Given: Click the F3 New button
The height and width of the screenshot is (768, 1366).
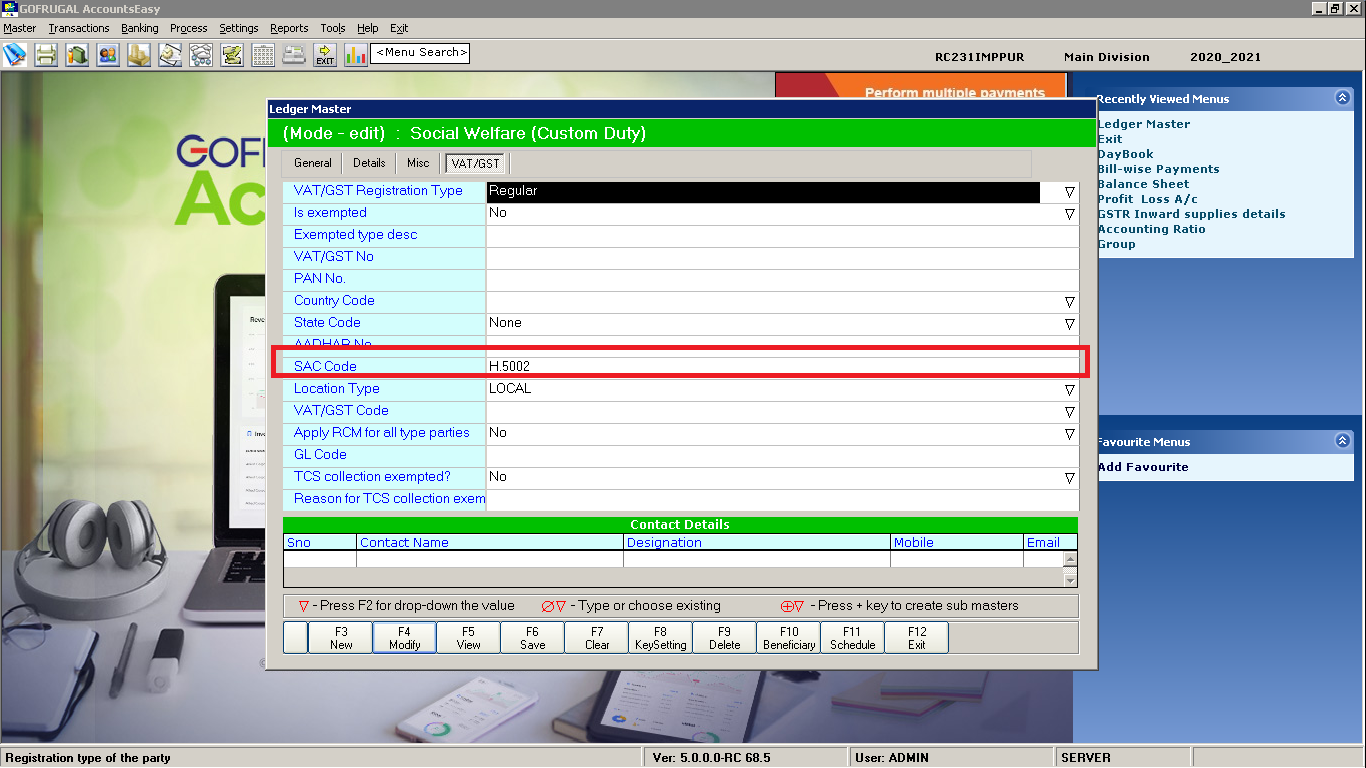Looking at the screenshot, I should pos(341,638).
